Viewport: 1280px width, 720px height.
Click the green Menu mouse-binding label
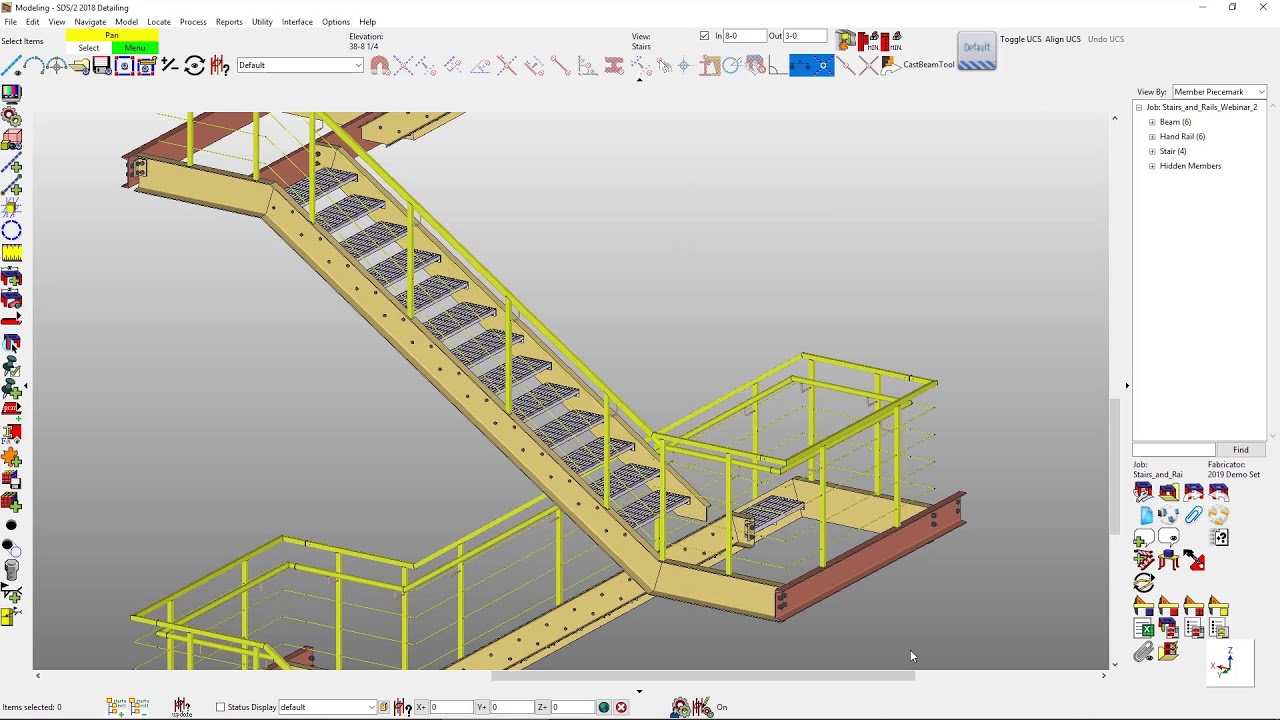135,48
